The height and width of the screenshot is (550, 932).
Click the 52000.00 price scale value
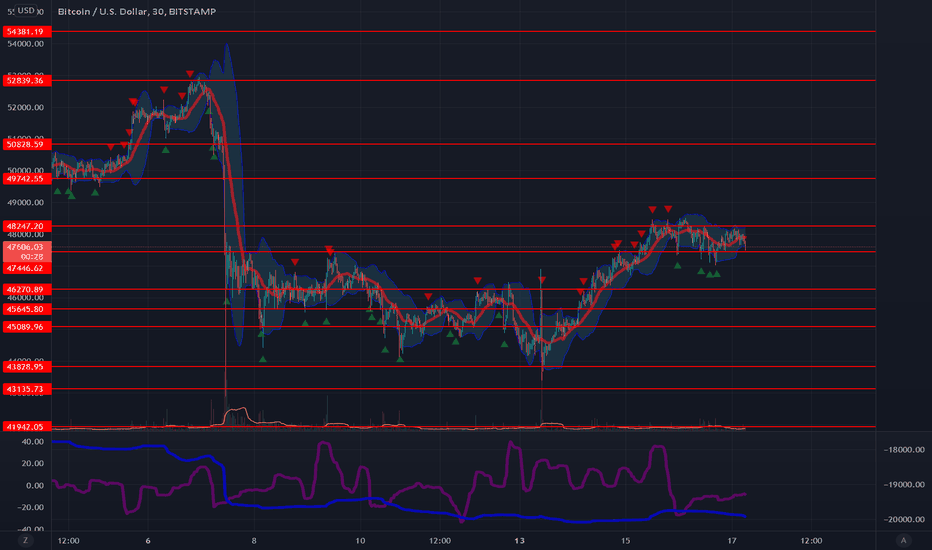pyautogui.click(x=26, y=108)
